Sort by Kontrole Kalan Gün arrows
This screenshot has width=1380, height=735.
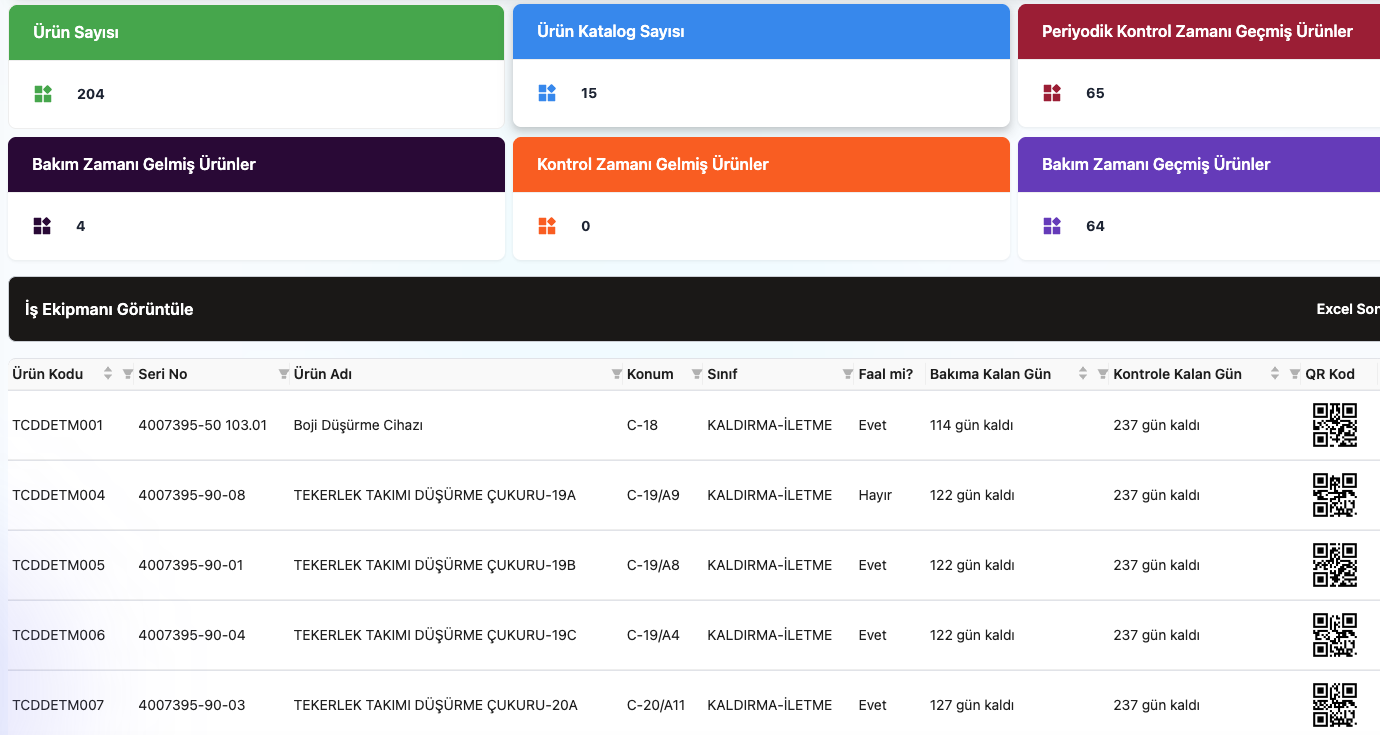click(x=1275, y=374)
